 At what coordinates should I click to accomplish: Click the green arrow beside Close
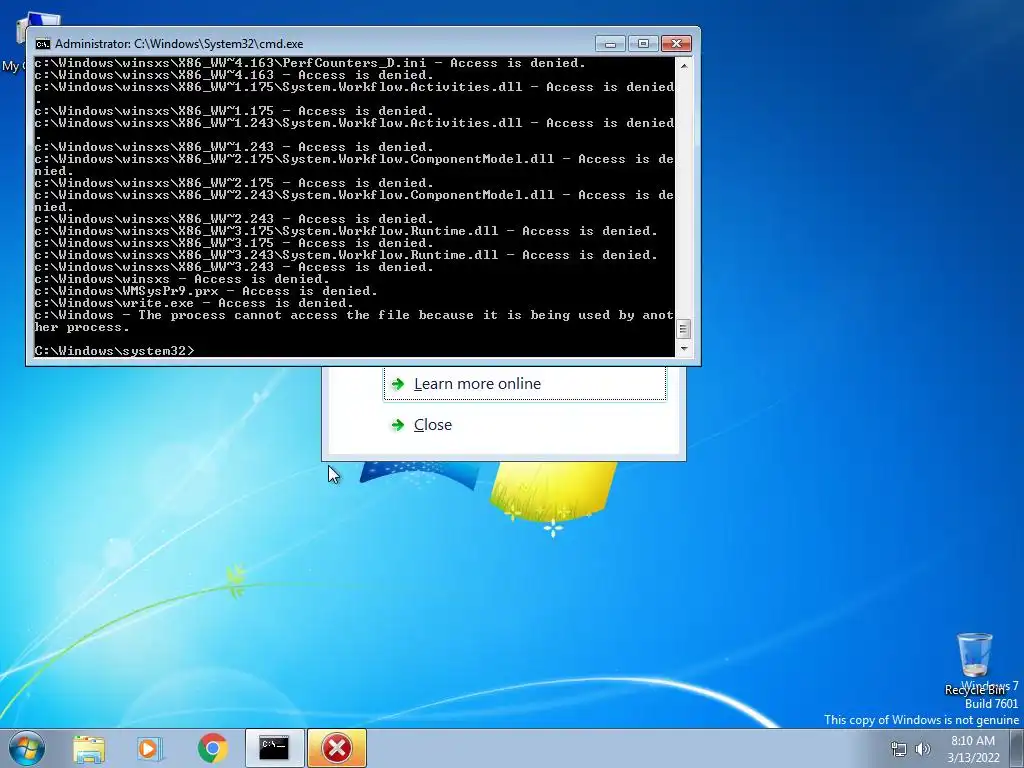pos(398,425)
